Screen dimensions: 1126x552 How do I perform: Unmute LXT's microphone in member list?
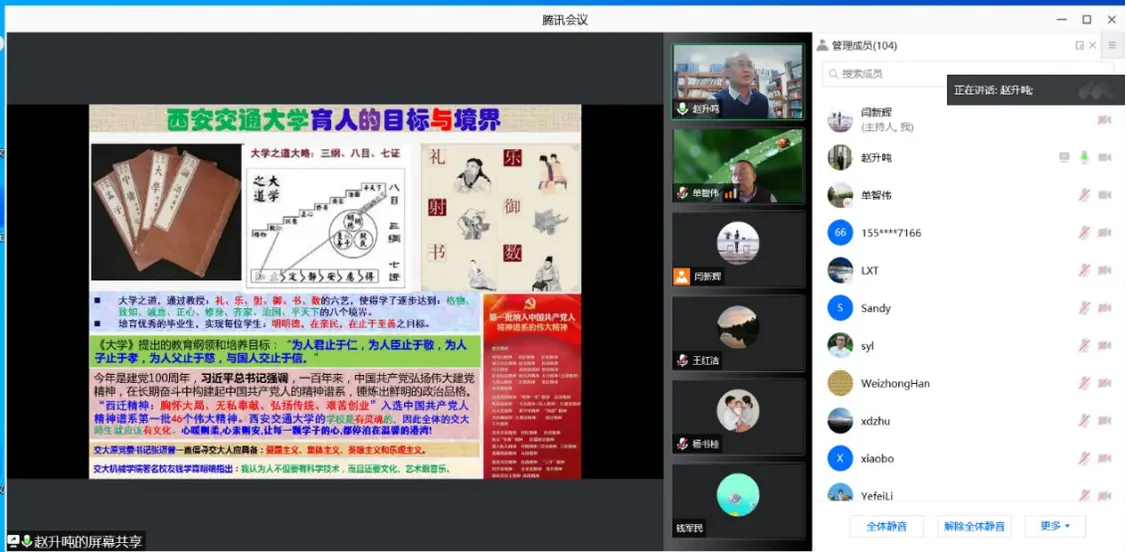[1084, 271]
